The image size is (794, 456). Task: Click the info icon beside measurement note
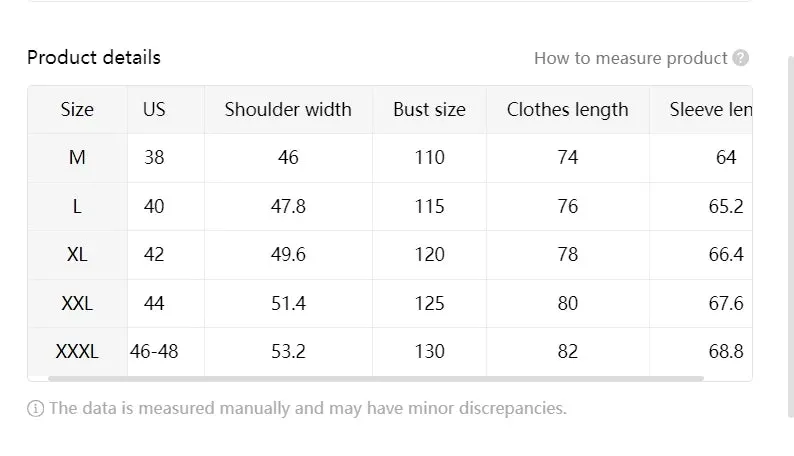(35, 408)
